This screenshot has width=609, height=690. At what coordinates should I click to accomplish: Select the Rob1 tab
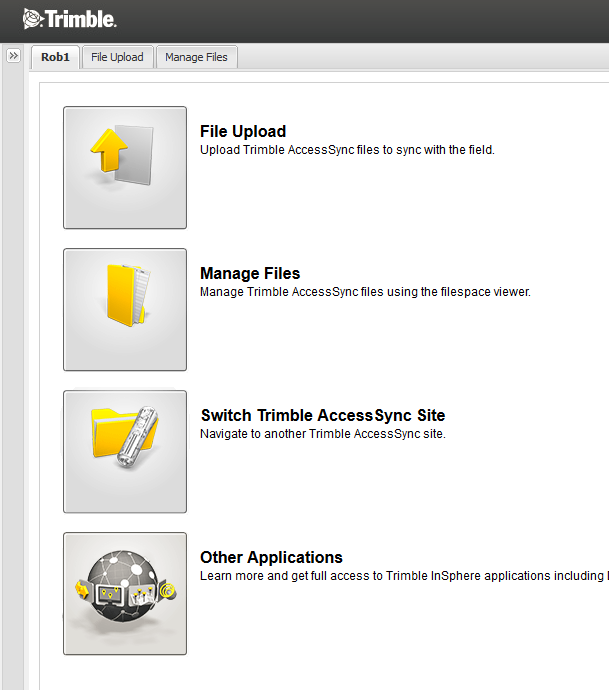pyautogui.click(x=55, y=57)
